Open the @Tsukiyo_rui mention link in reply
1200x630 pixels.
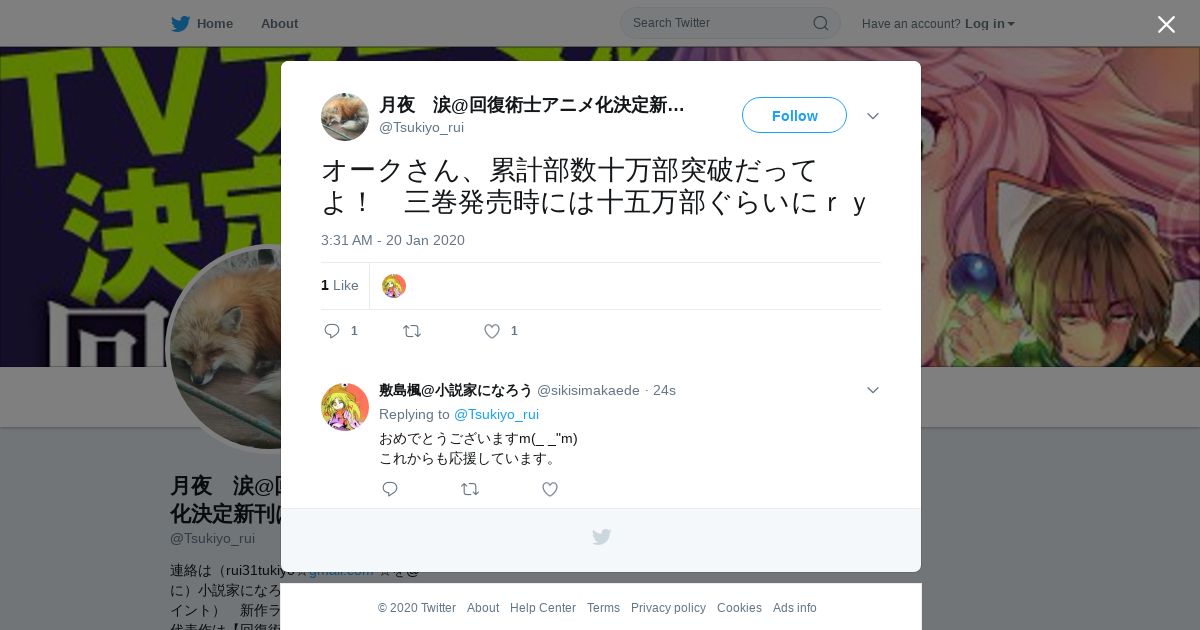[496, 414]
